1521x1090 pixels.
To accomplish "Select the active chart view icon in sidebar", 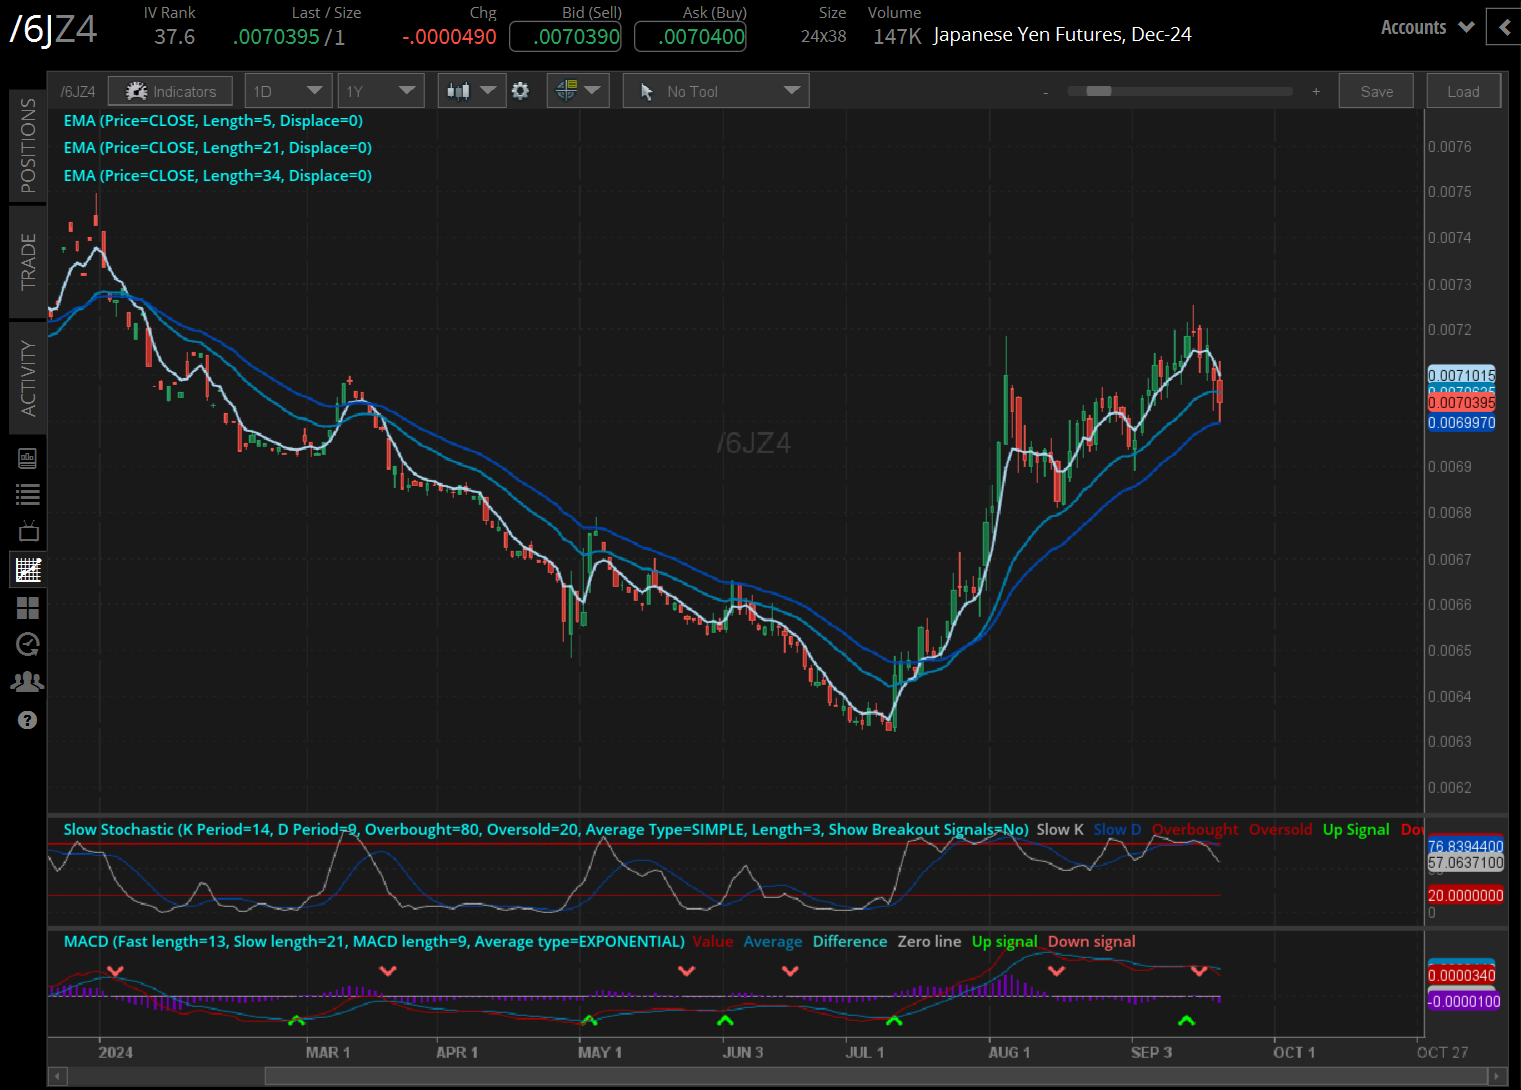I will (28, 570).
